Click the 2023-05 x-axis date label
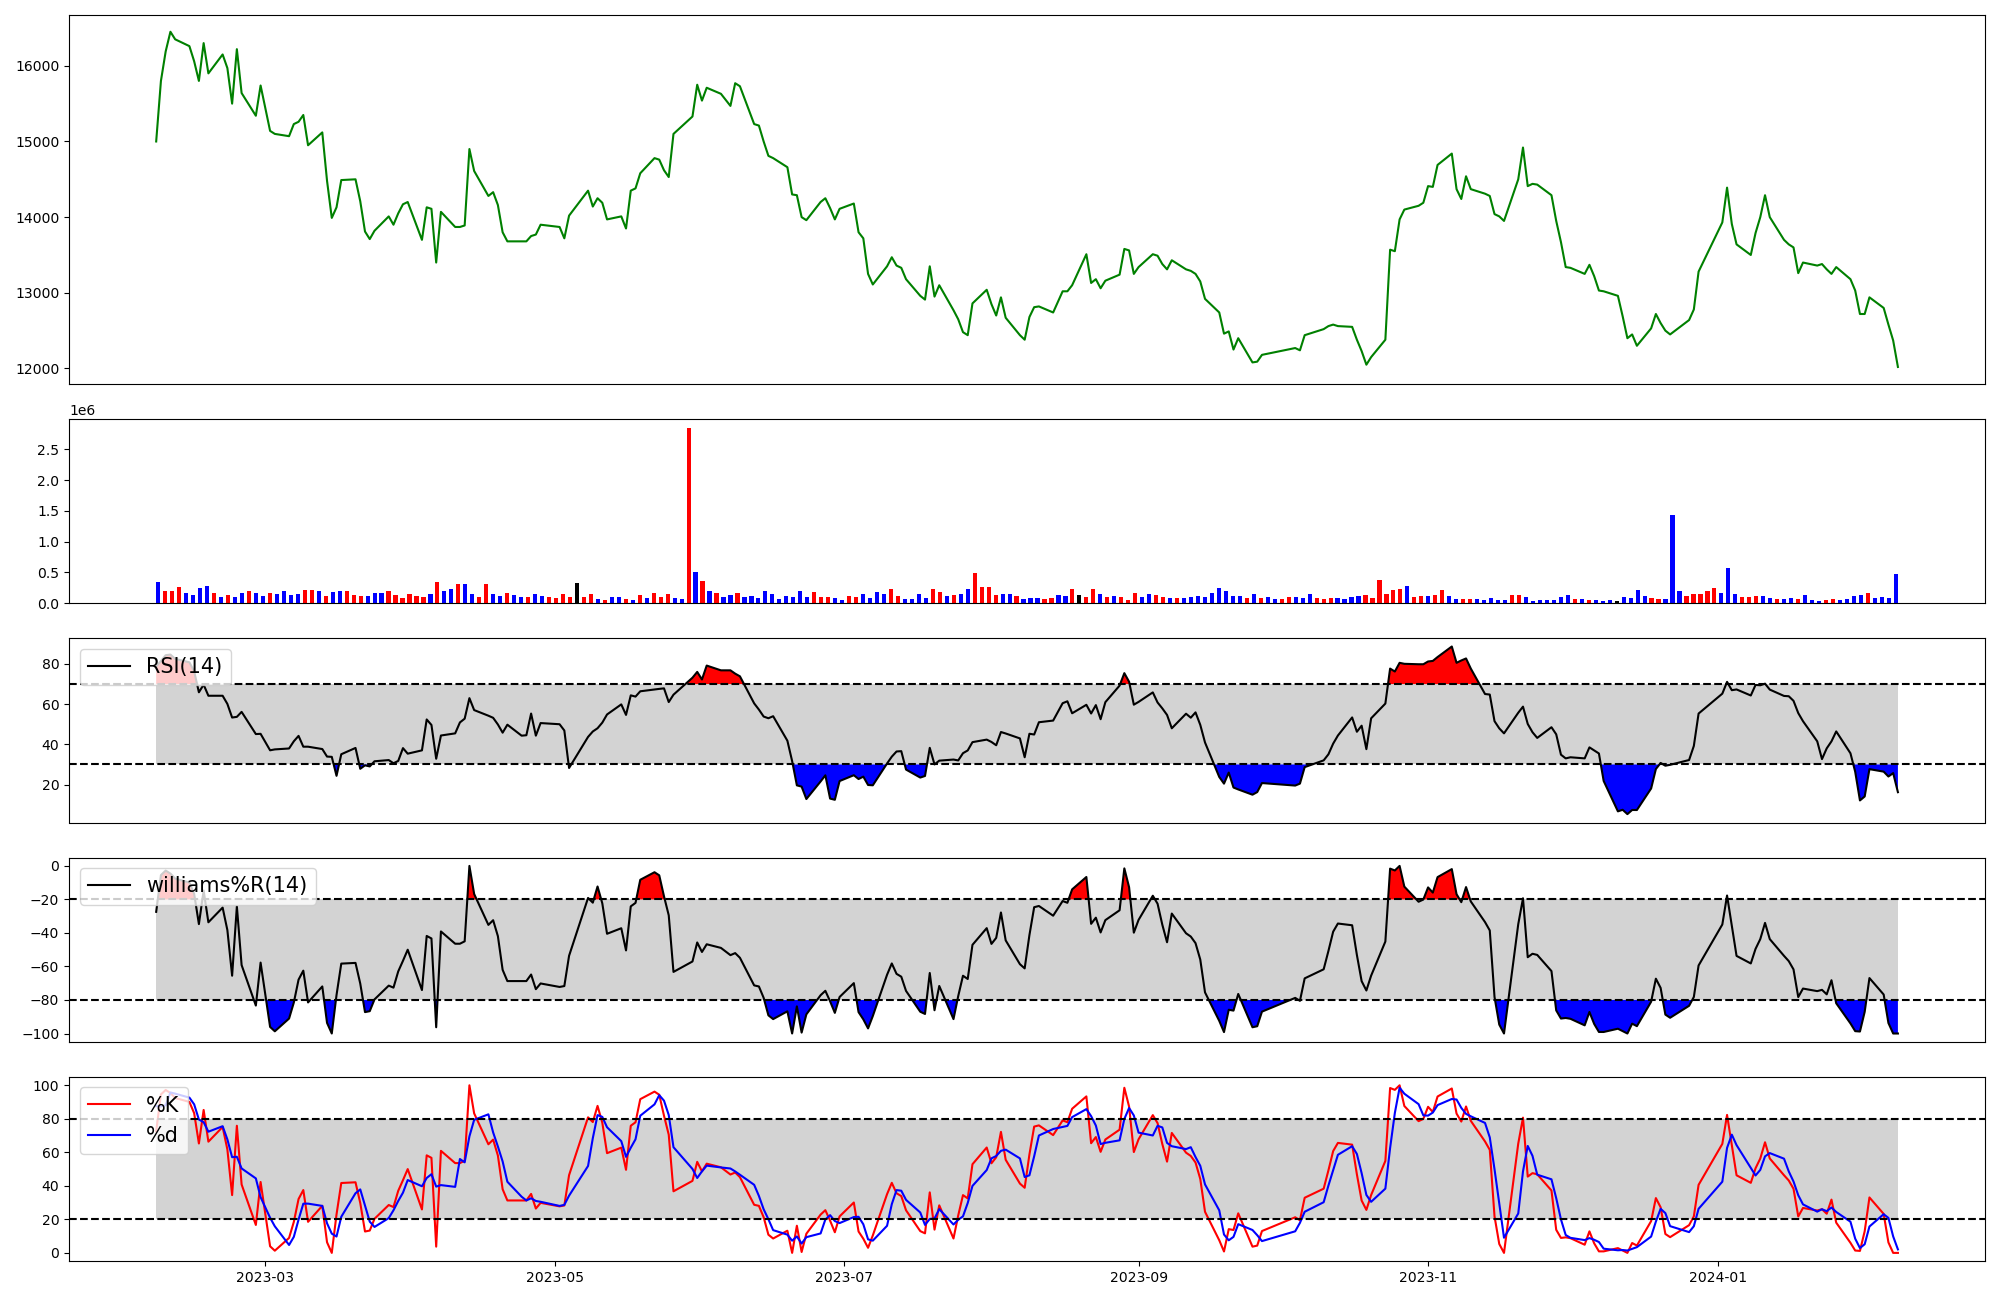The height and width of the screenshot is (1300, 2000). (555, 1277)
